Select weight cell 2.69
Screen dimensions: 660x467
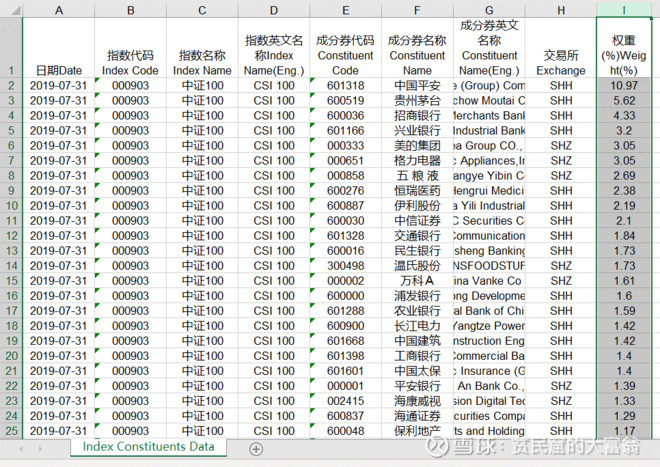pos(624,176)
